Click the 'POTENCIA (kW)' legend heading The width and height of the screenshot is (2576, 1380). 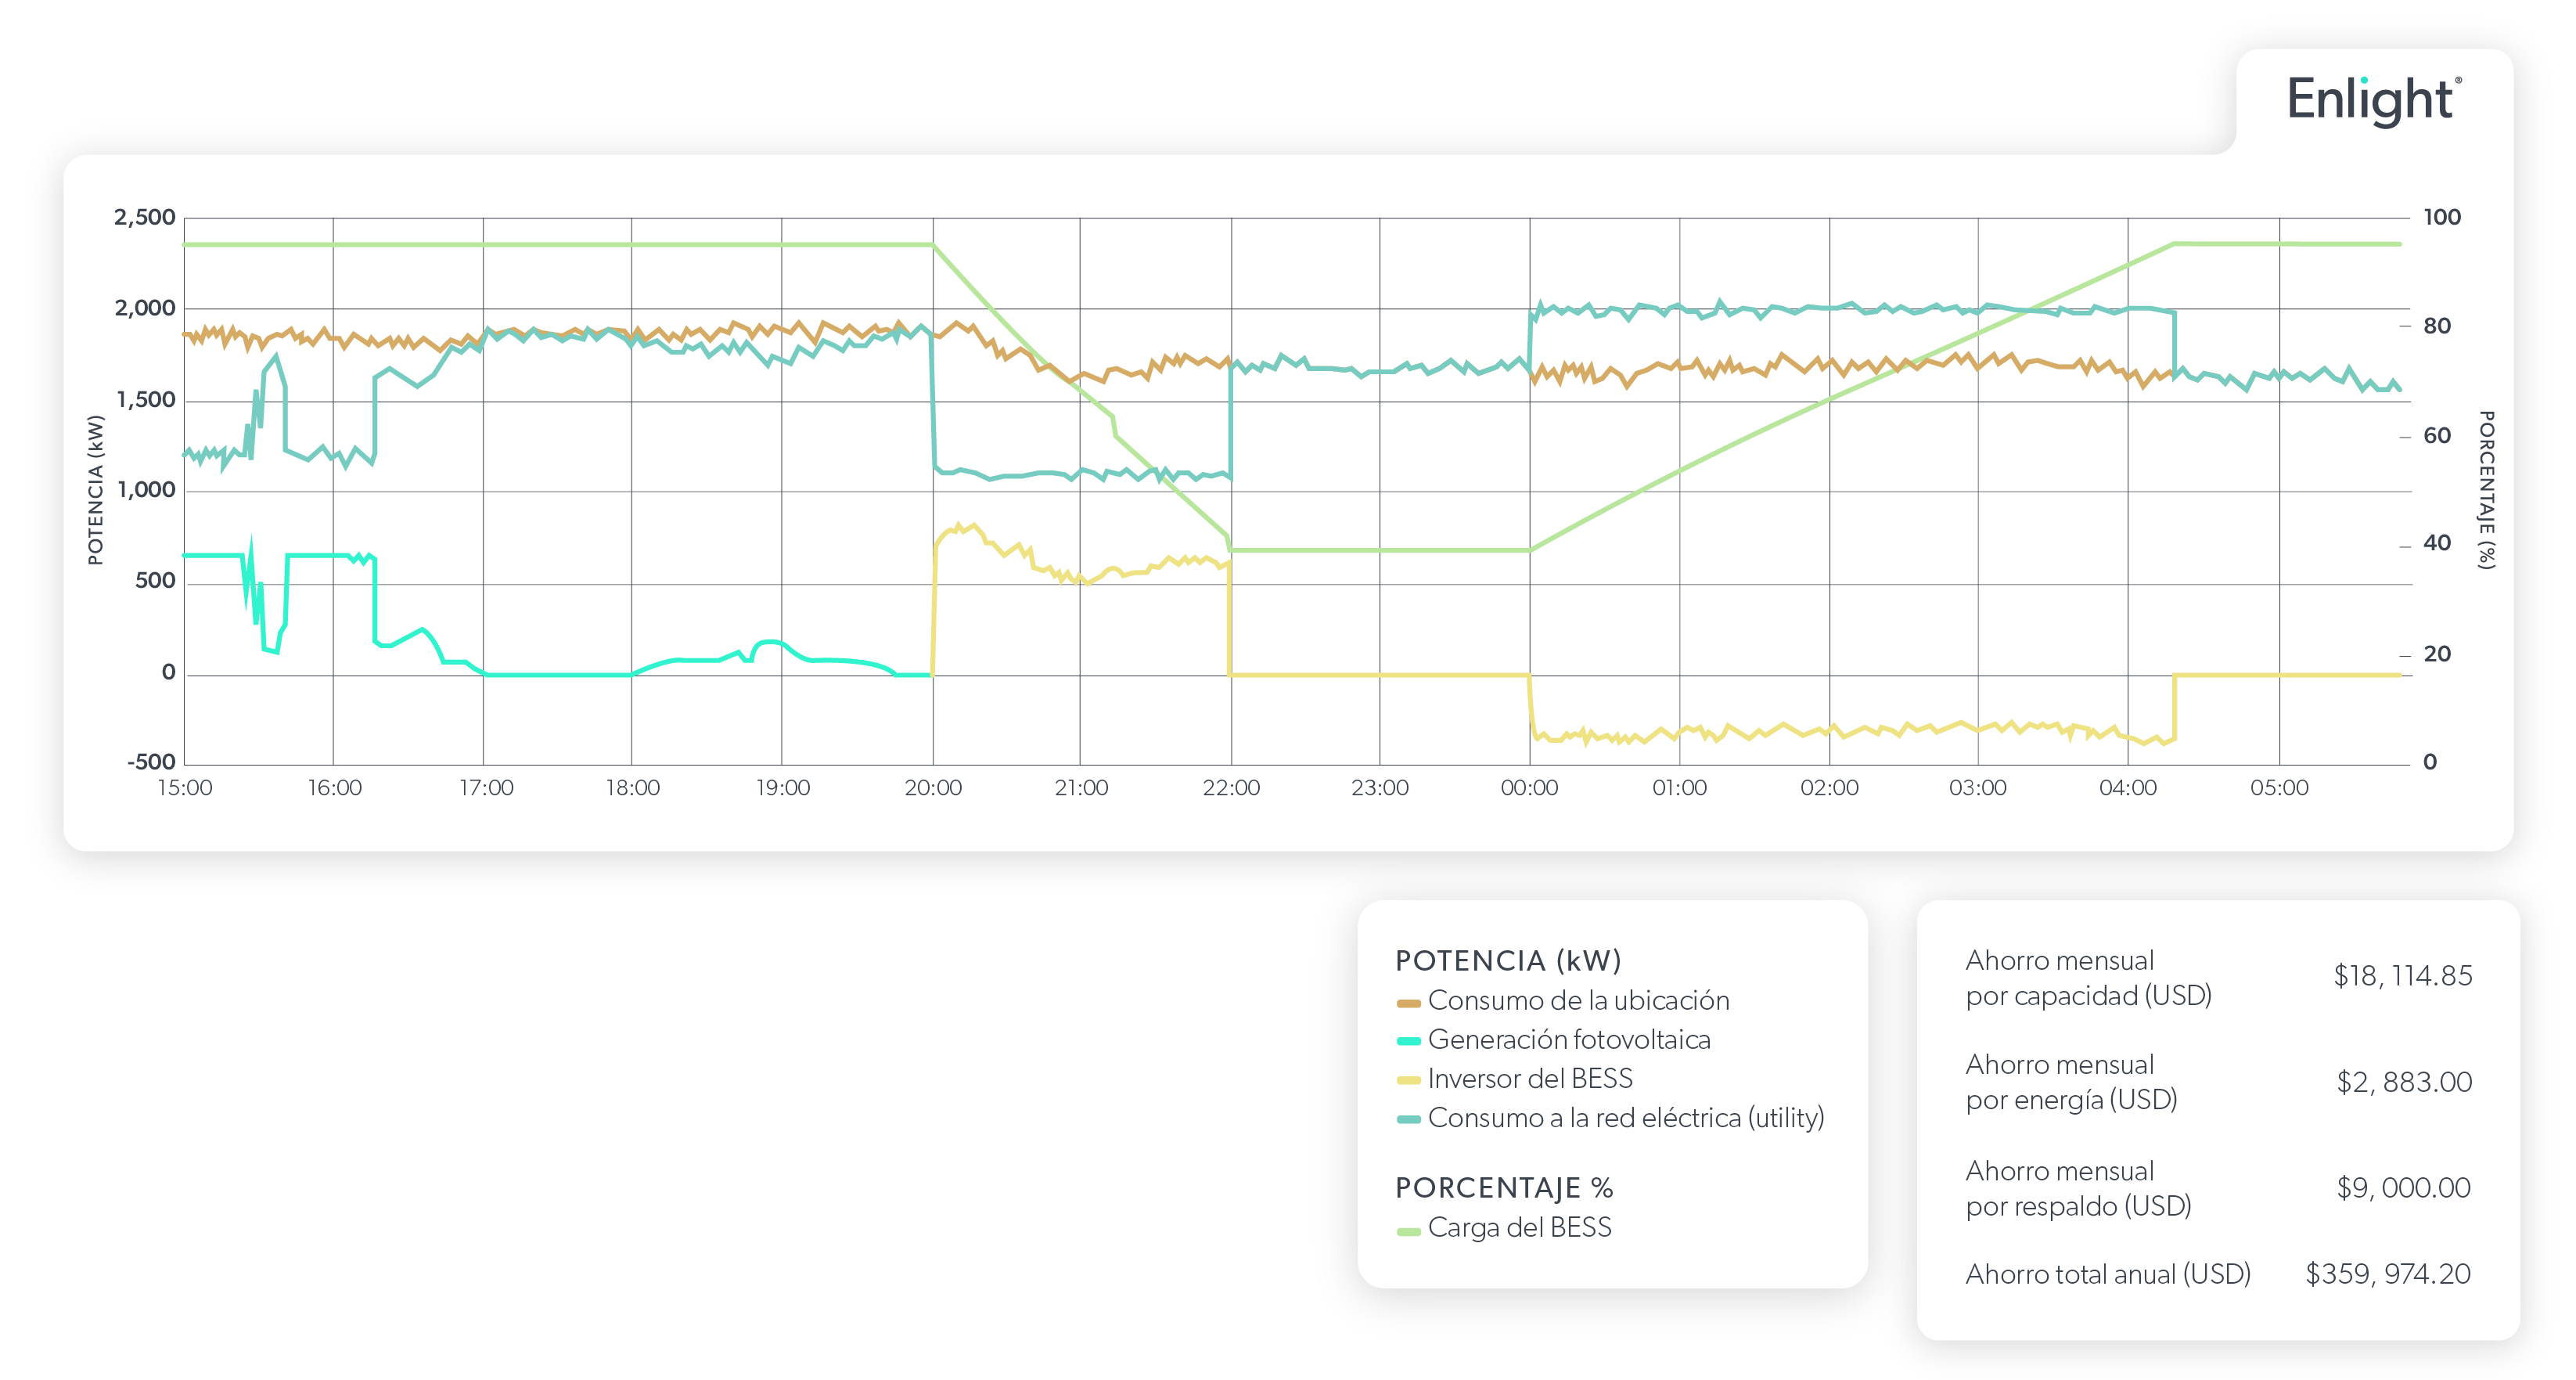(1508, 961)
